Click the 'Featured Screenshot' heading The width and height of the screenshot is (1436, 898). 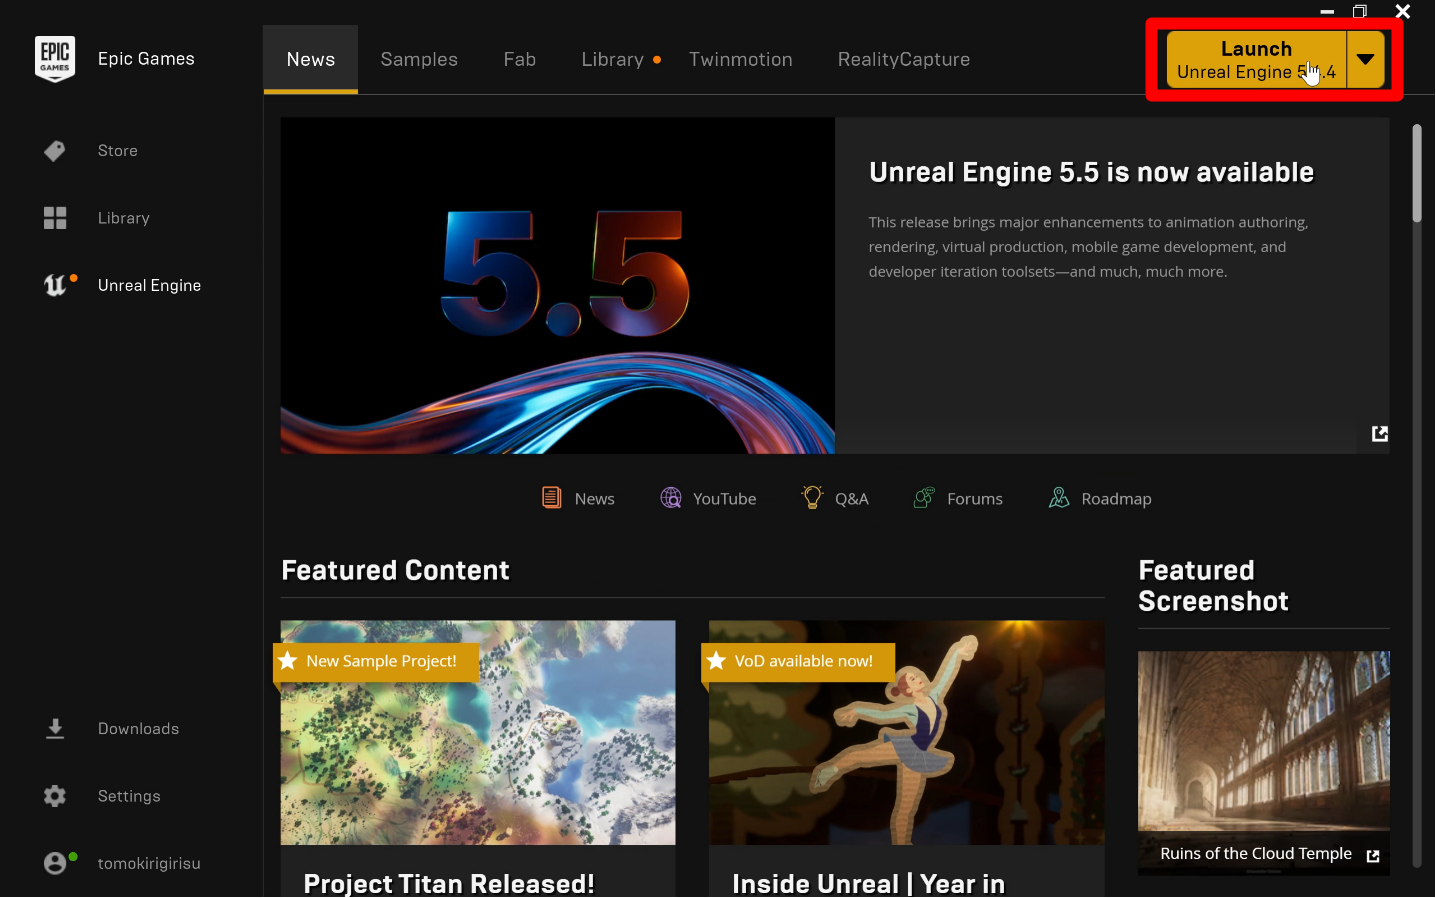coord(1214,586)
